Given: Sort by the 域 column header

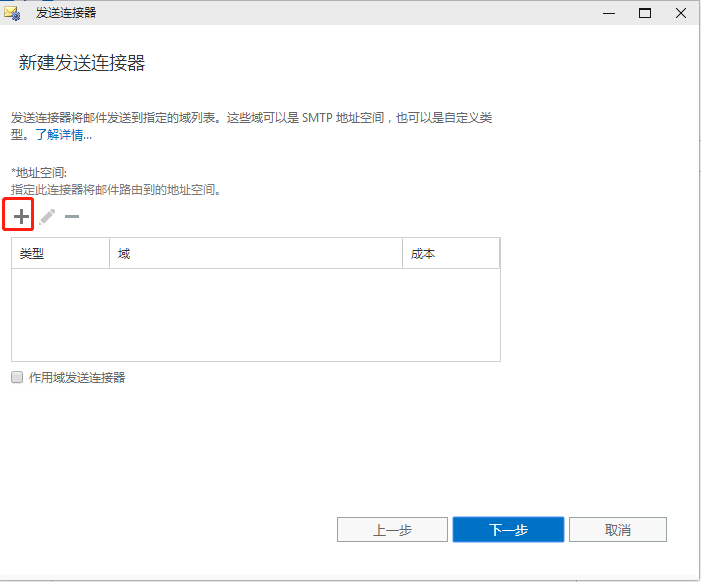Looking at the screenshot, I should [x=256, y=253].
